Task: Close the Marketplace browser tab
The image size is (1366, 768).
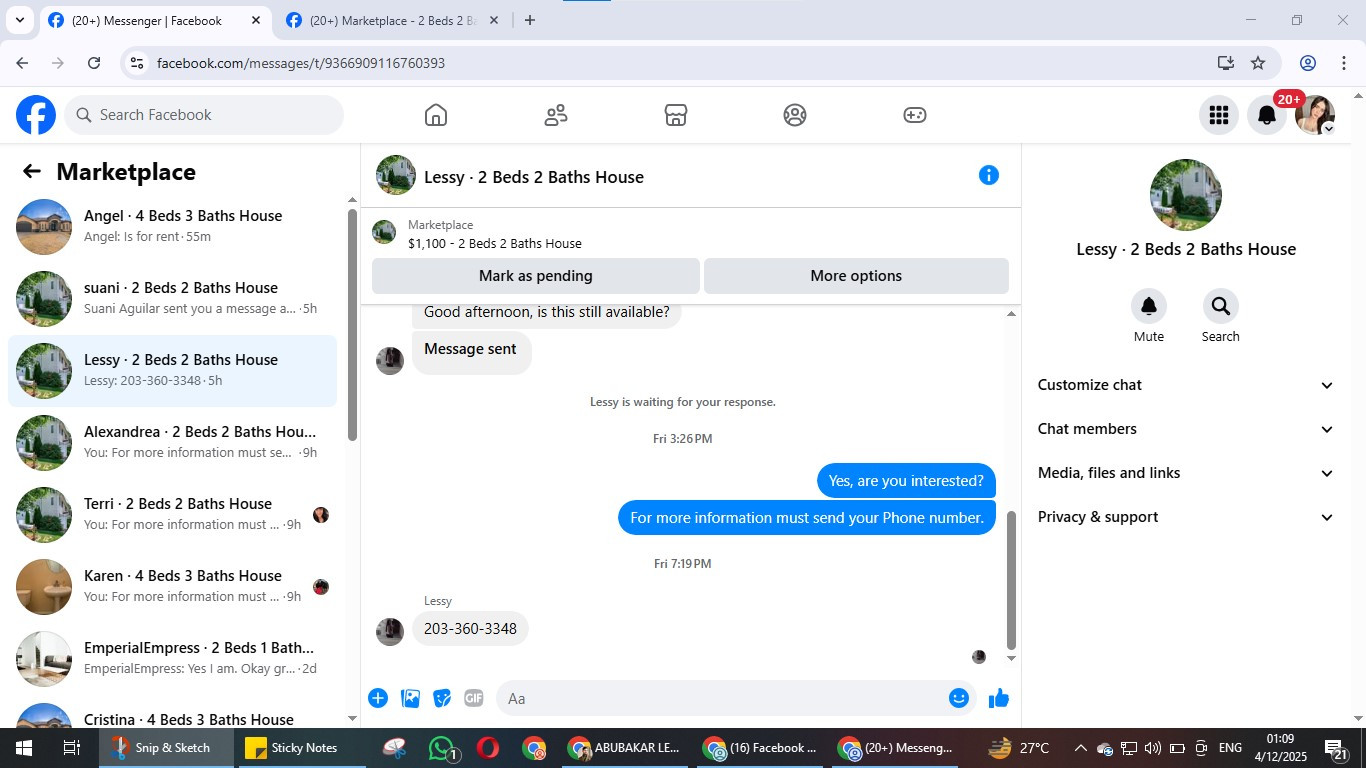Action: 493,20
